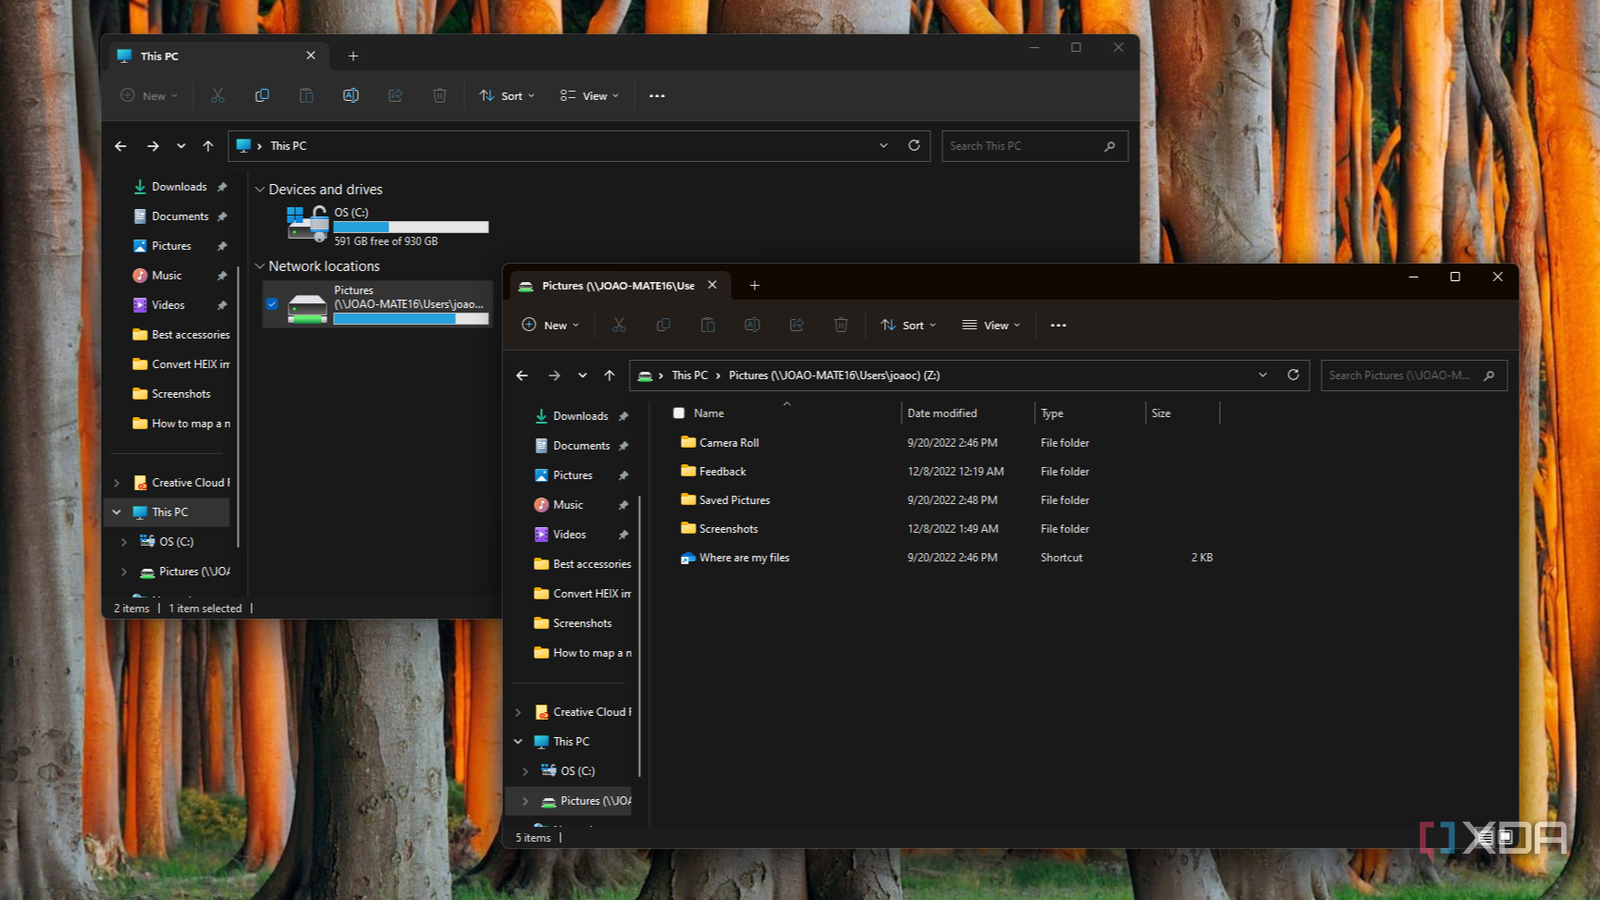This screenshot has width=1600, height=900.
Task: Select the Paste icon in the Pictures window
Action: (707, 325)
